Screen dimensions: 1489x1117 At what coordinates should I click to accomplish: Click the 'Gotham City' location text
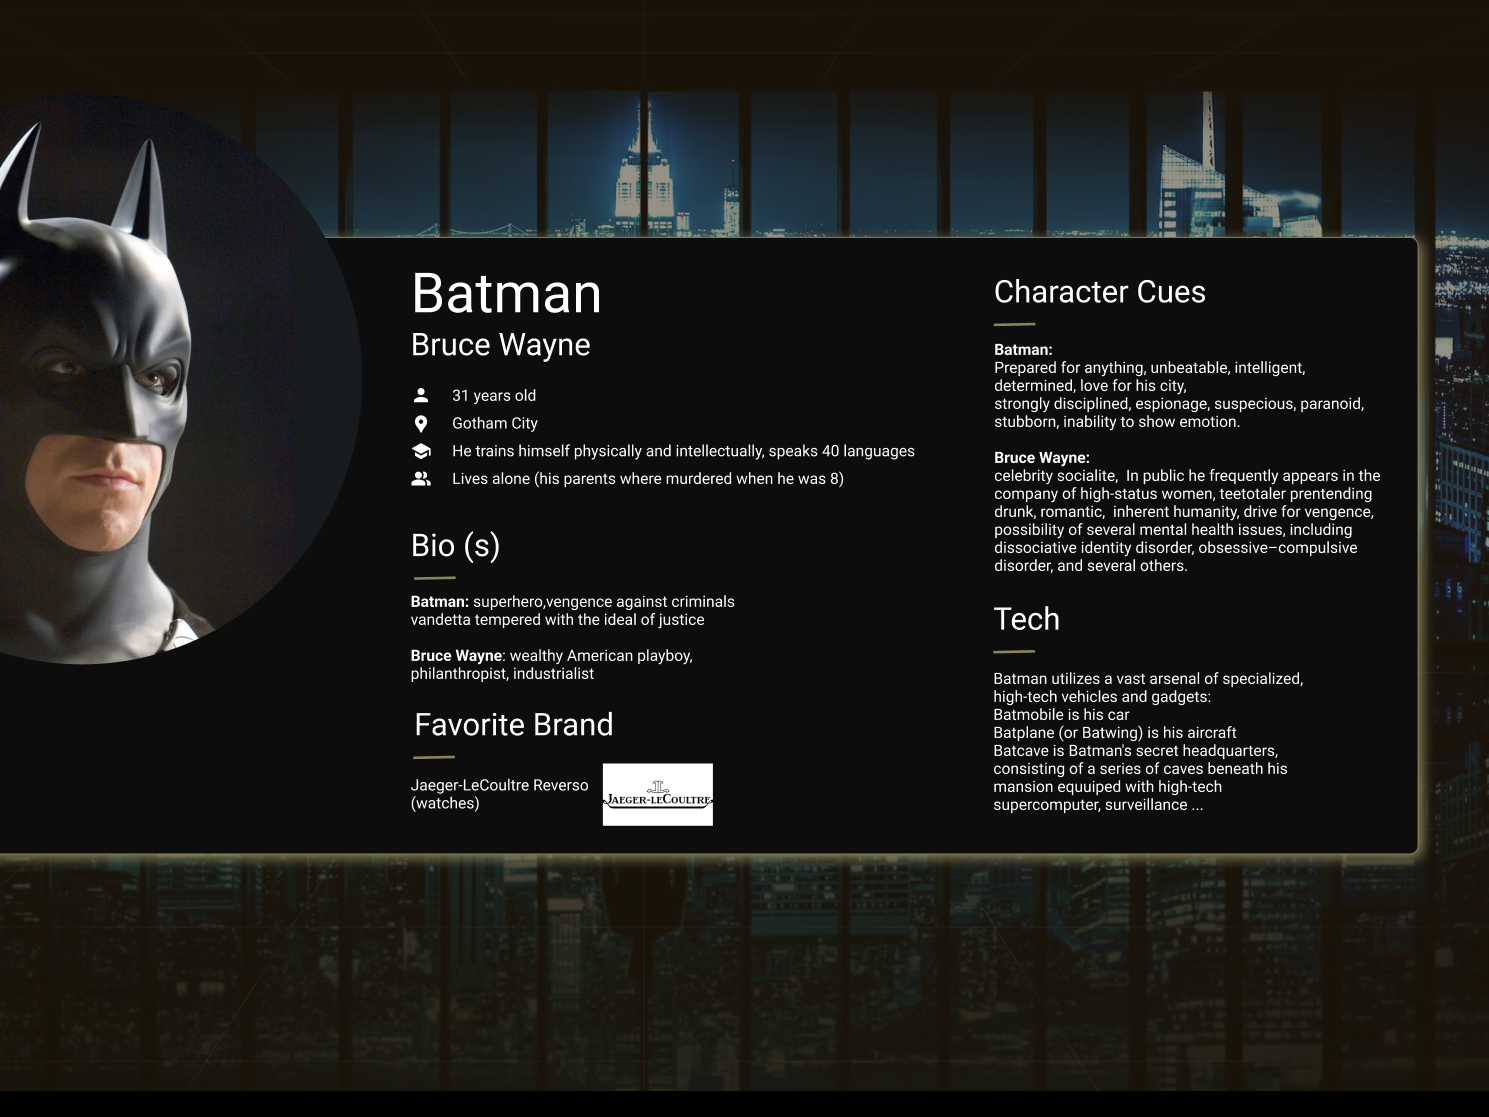click(495, 424)
